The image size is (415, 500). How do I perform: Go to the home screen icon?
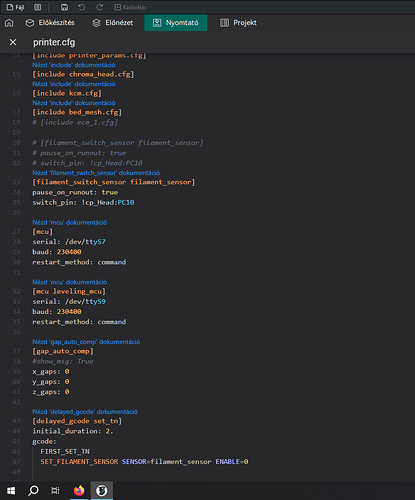[x=9, y=23]
